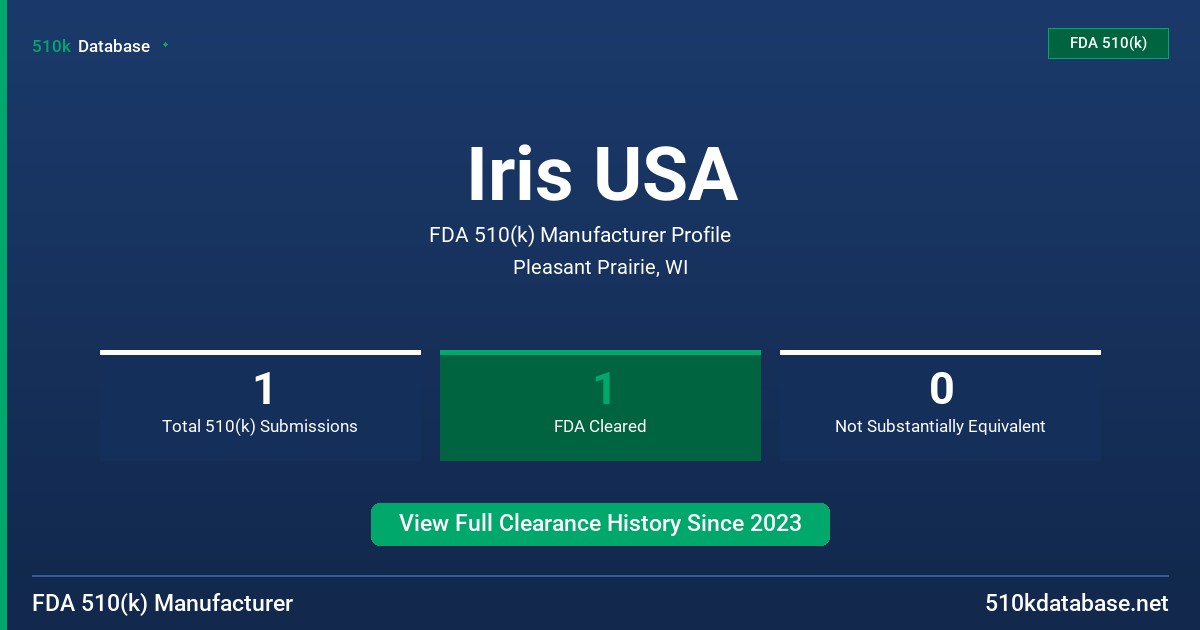Visit the 510kdatabase.net link
This screenshot has height=630, width=1200.
pos(1077,604)
